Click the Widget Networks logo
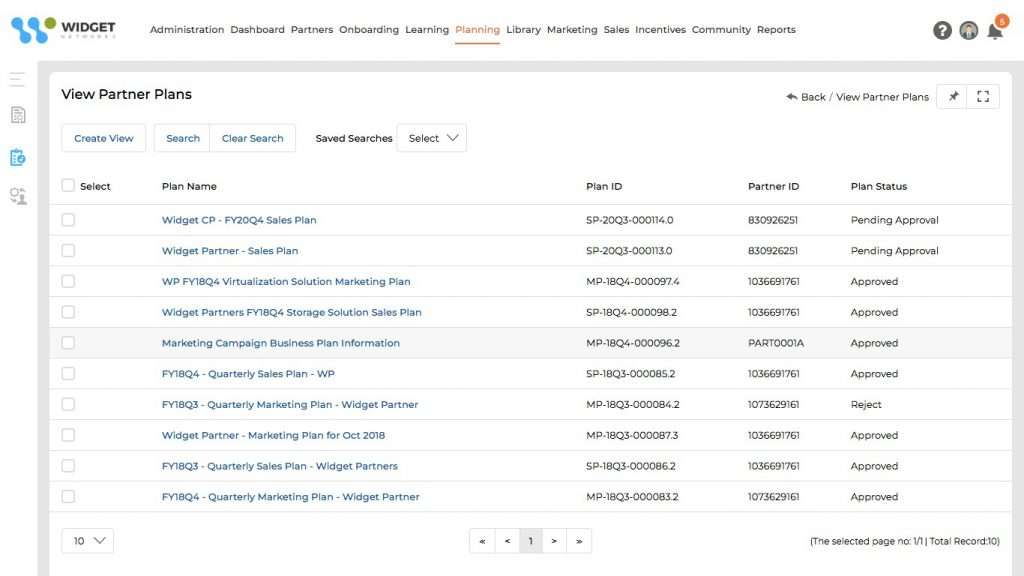The image size is (1024, 576). [x=62, y=30]
